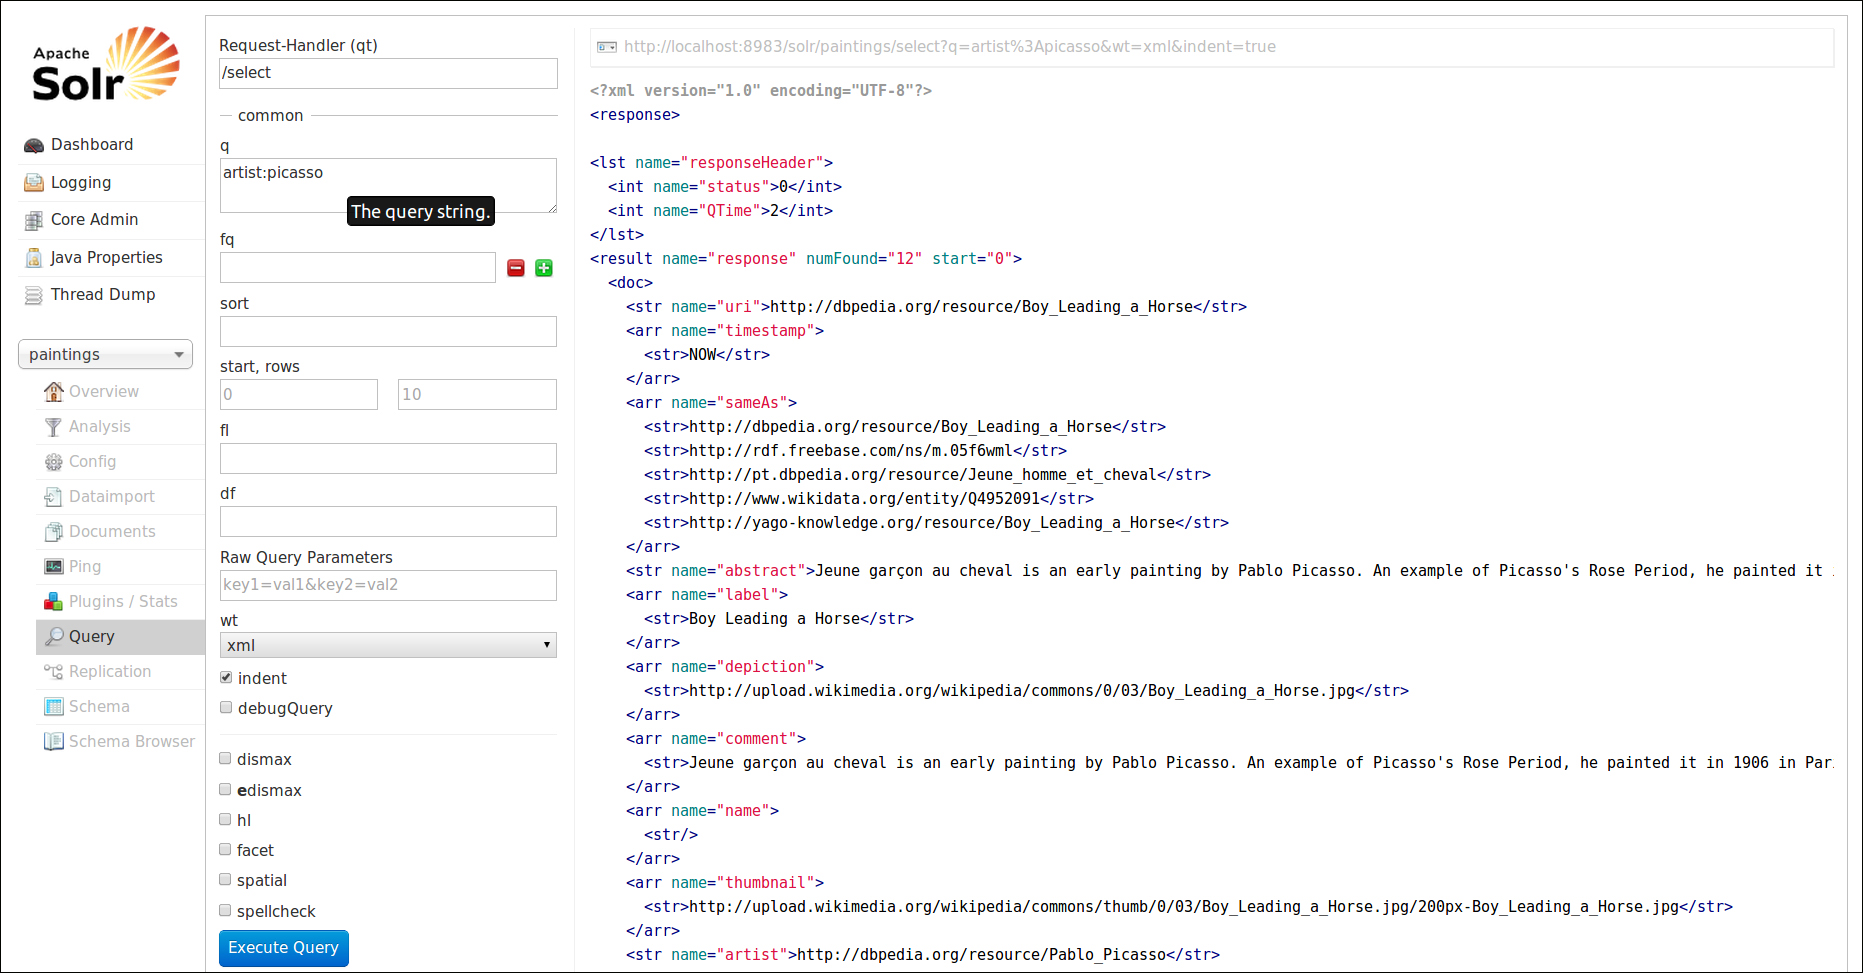1863x973 pixels.
Task: Click the df default field input
Action: click(x=388, y=521)
